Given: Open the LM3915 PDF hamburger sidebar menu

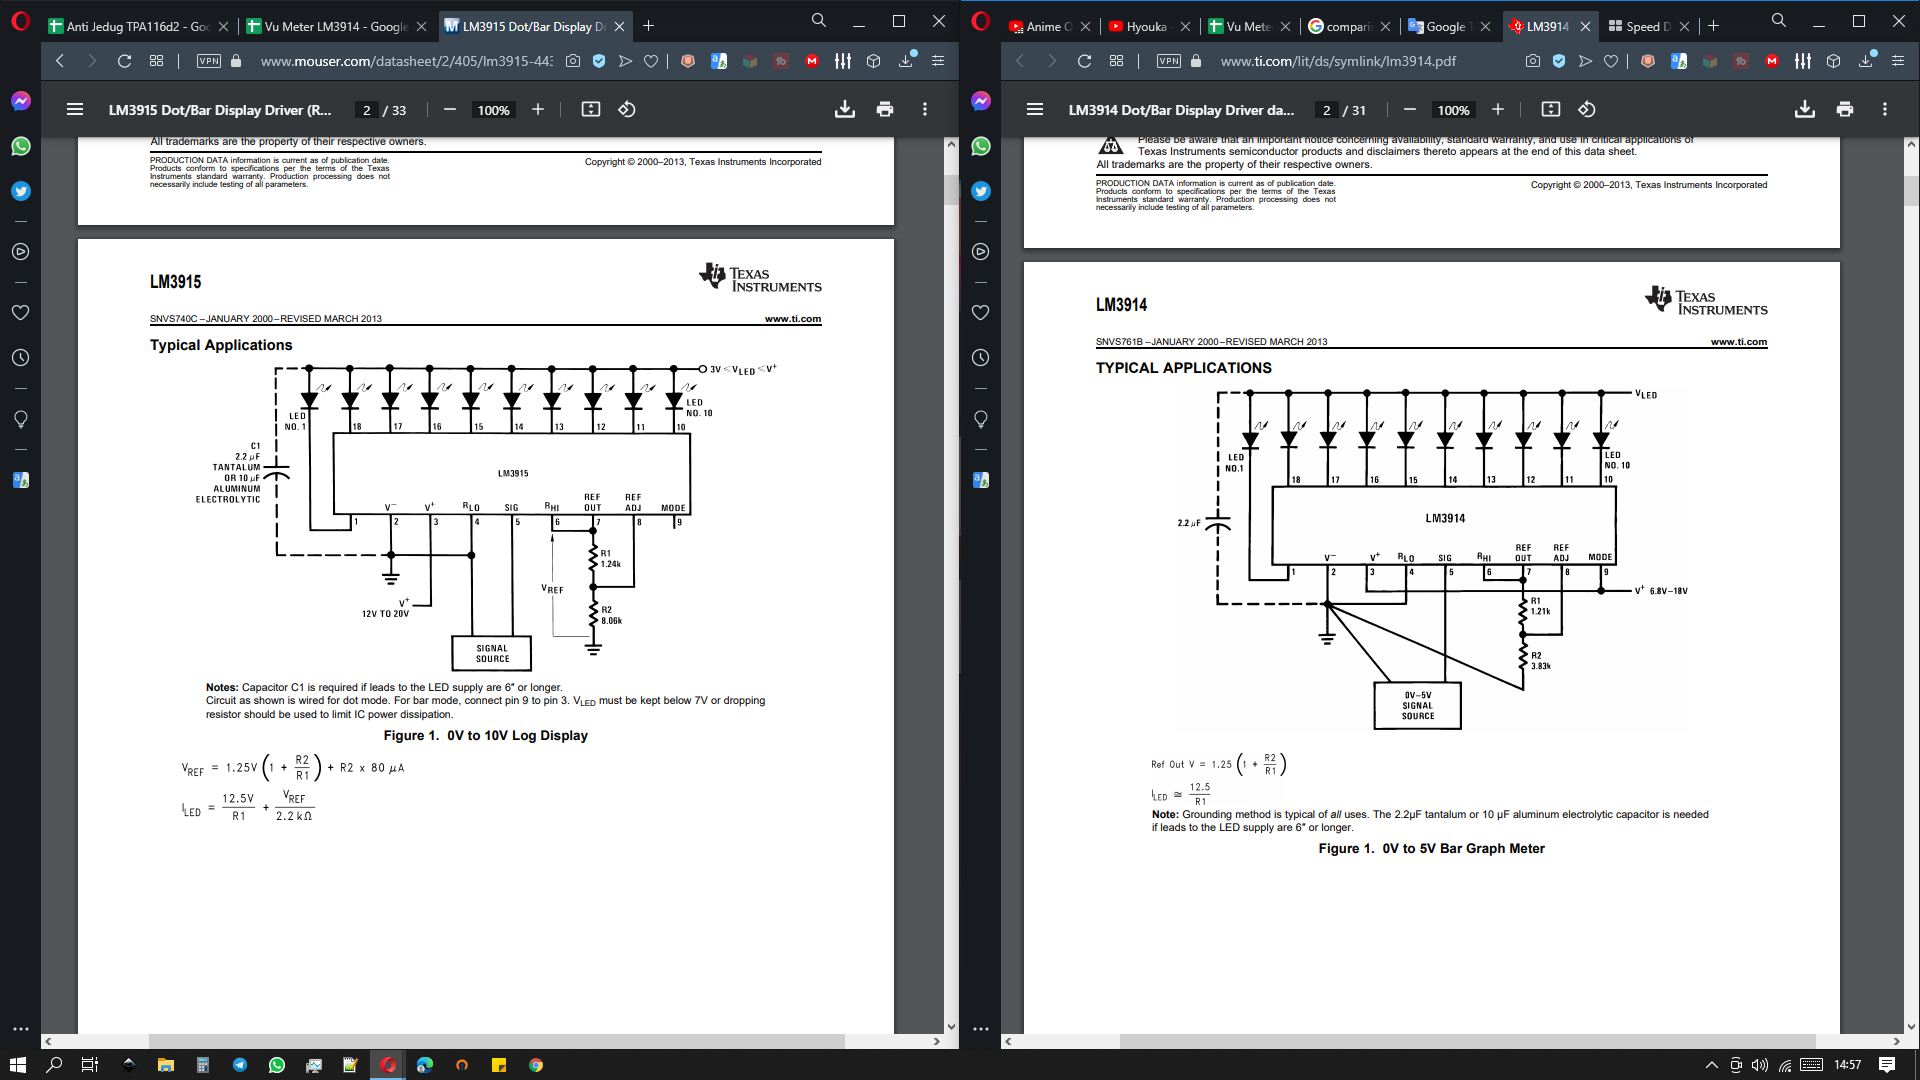Looking at the screenshot, I should (x=75, y=109).
